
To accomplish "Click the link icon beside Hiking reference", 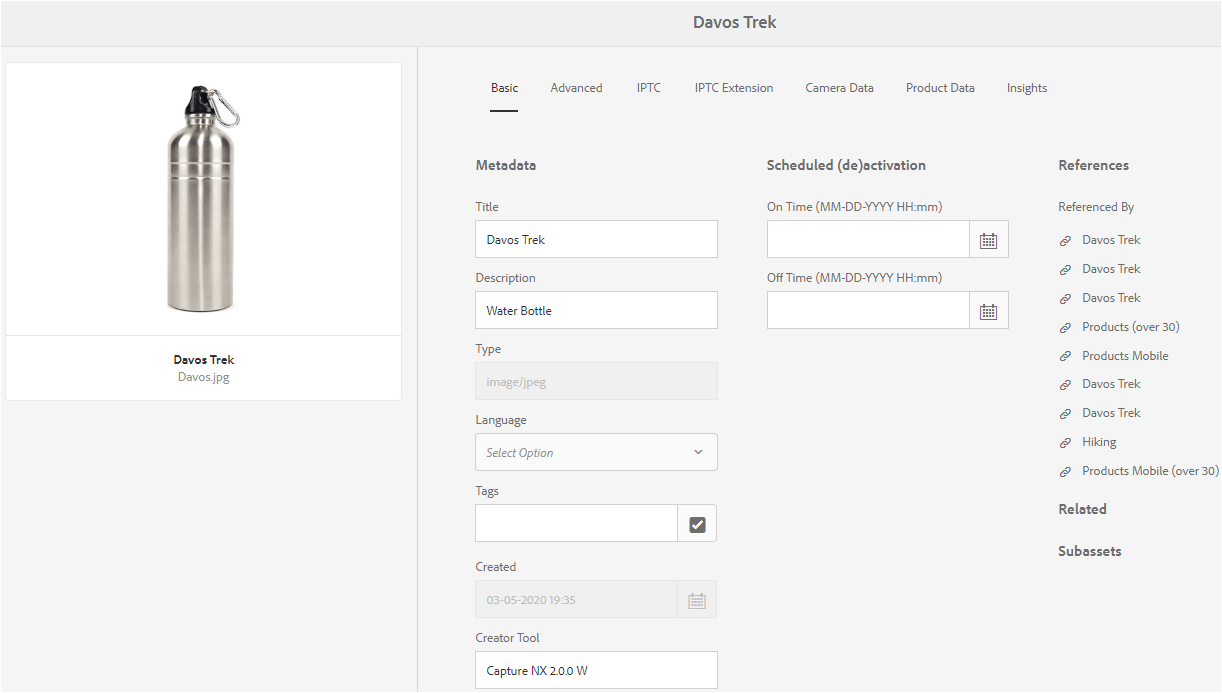I will [1064, 441].
